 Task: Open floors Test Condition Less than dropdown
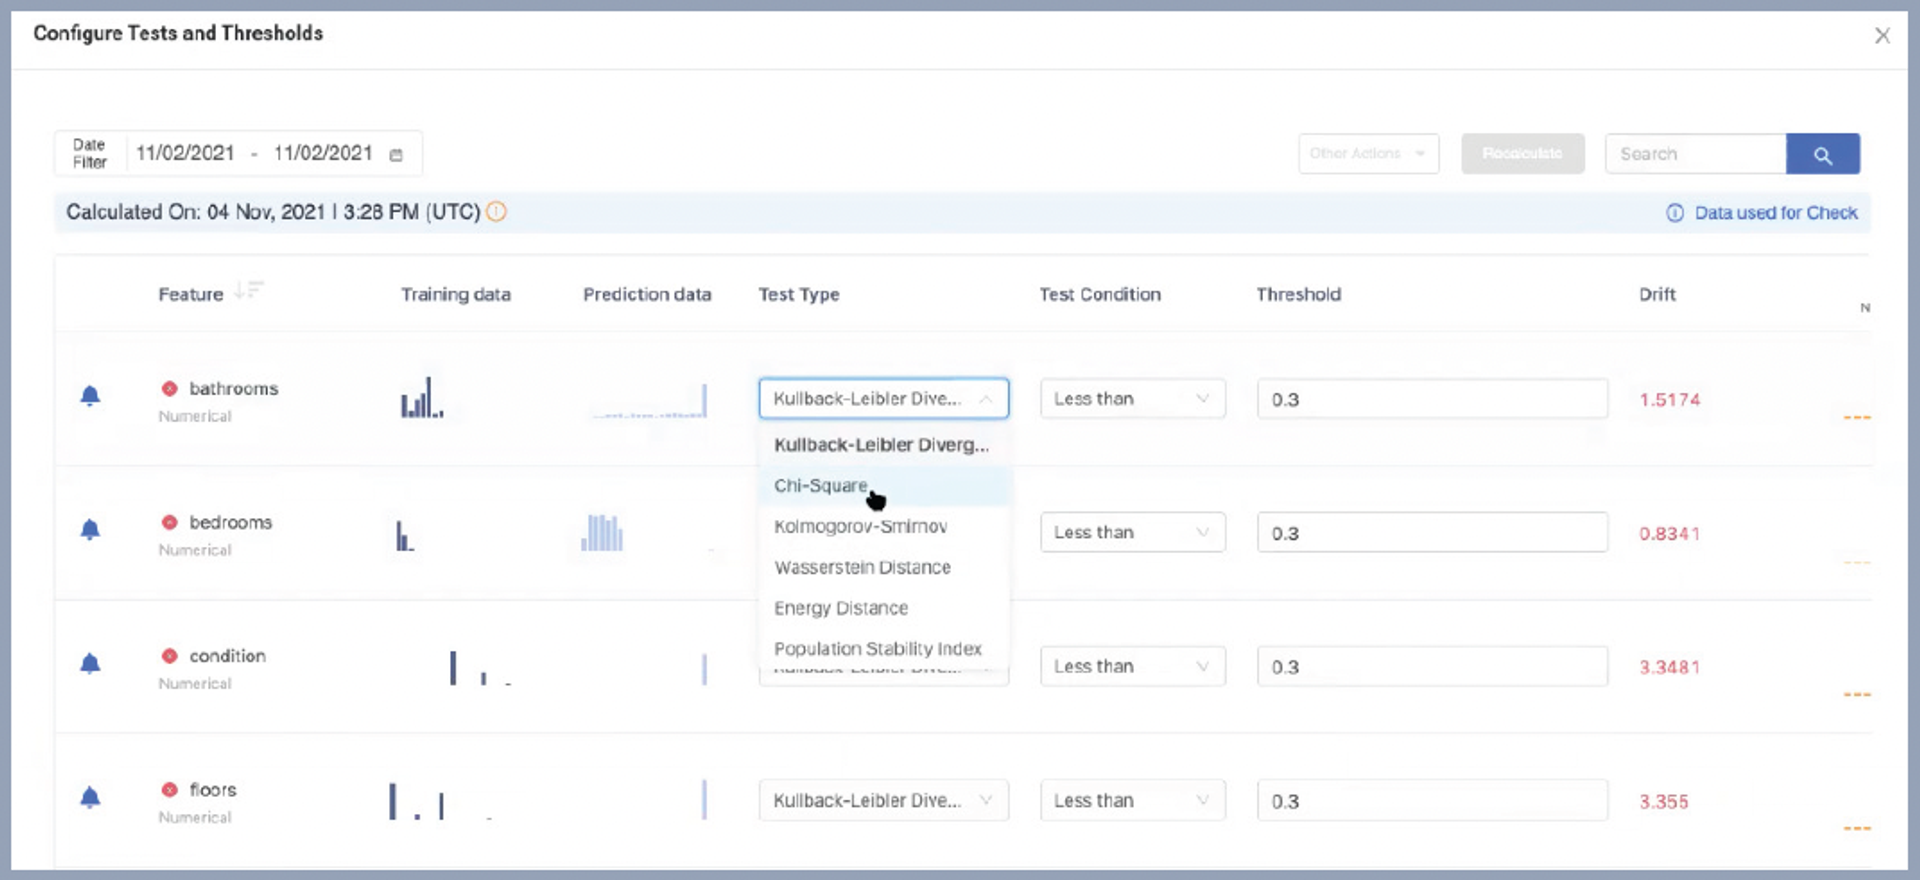coord(1132,800)
